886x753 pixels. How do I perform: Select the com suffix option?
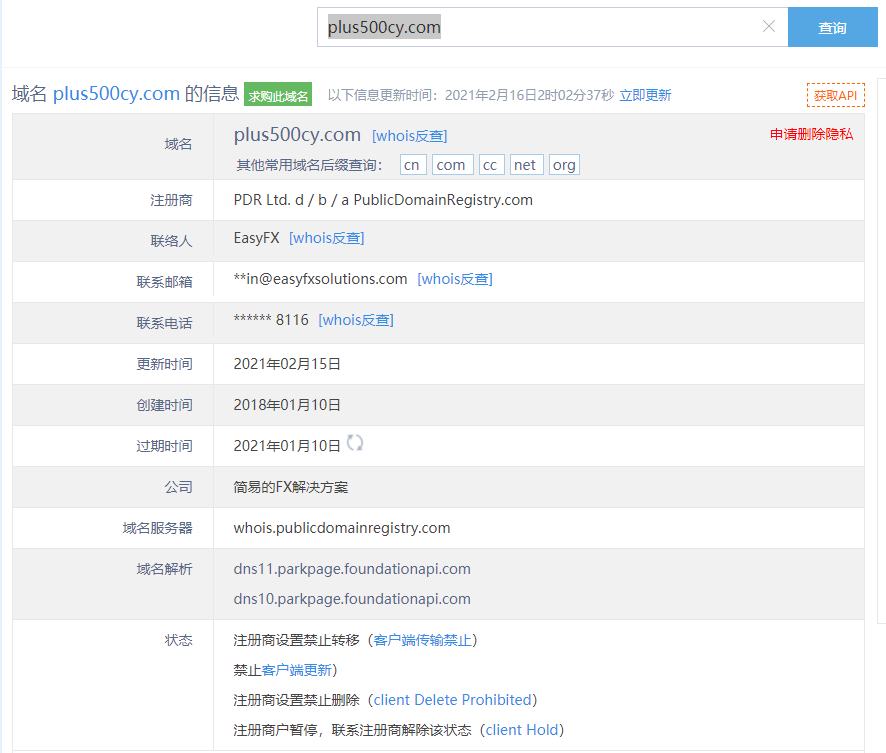(451, 165)
